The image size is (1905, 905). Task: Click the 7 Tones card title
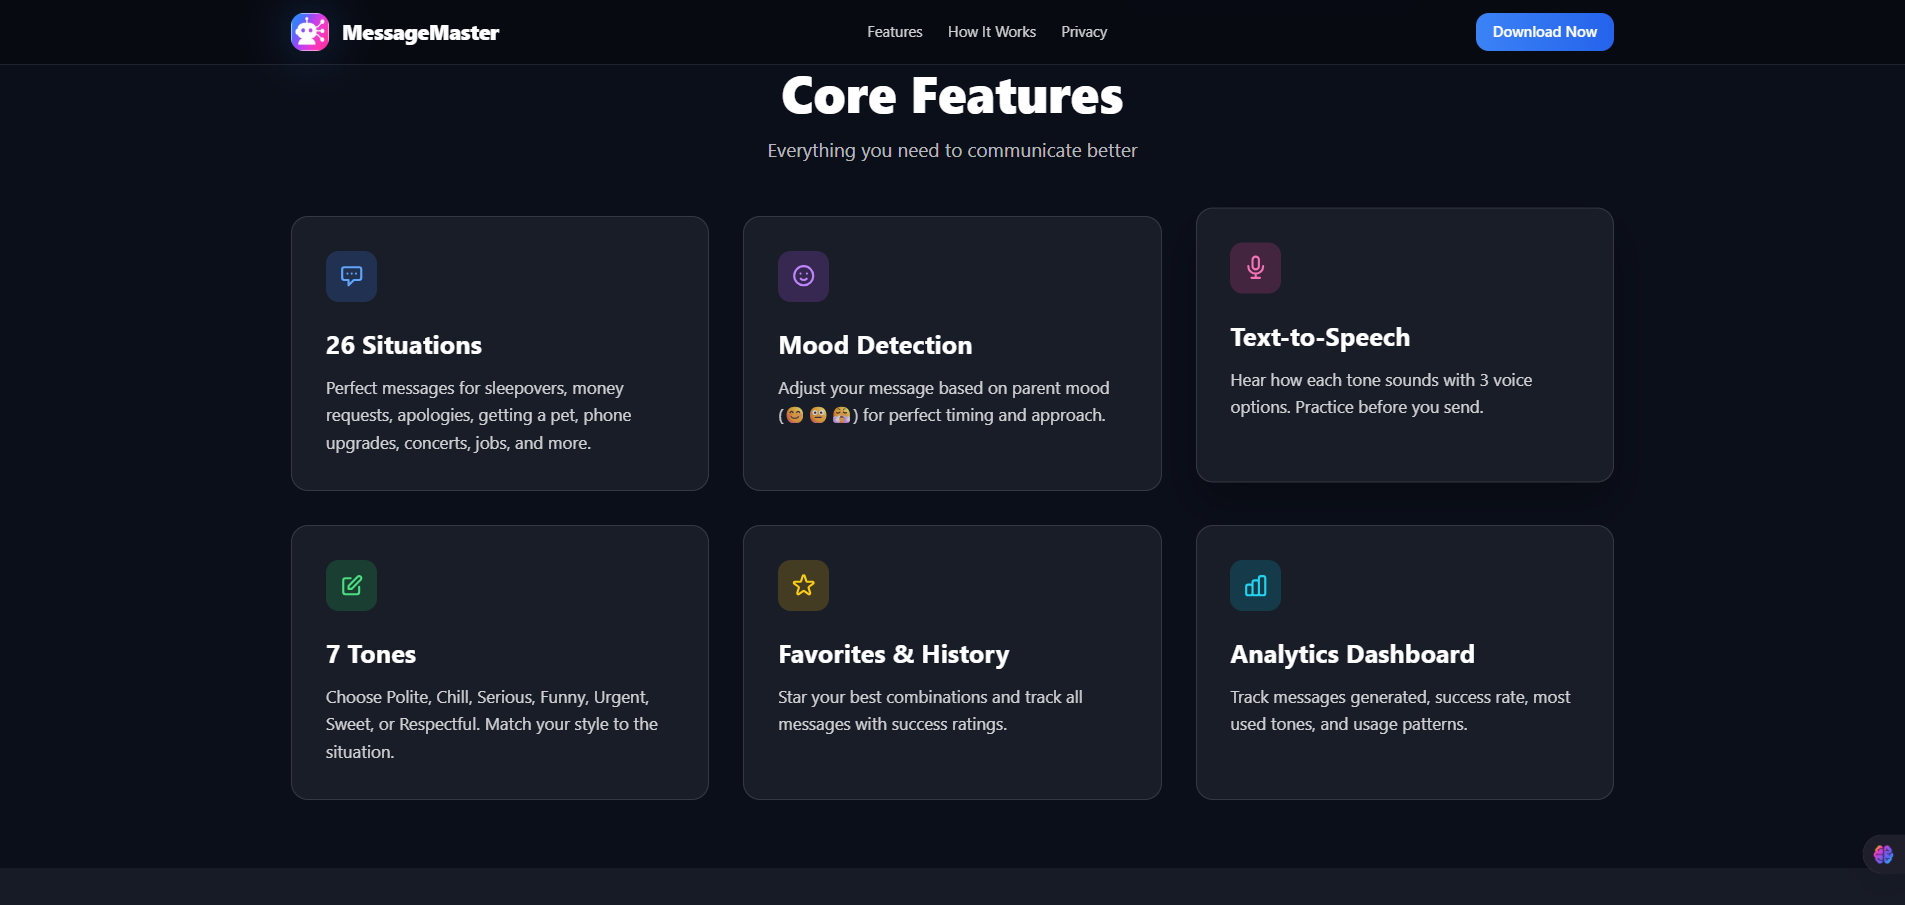pos(371,655)
